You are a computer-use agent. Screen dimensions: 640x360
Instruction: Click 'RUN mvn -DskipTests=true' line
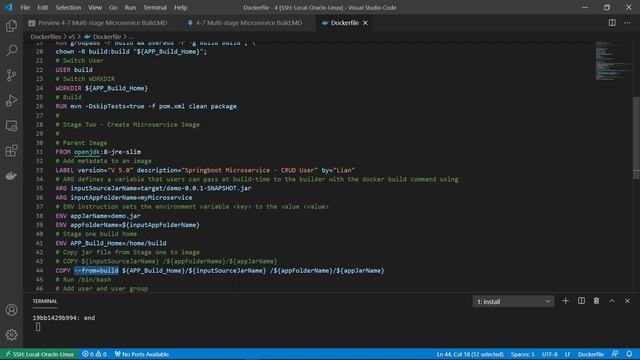(146, 106)
